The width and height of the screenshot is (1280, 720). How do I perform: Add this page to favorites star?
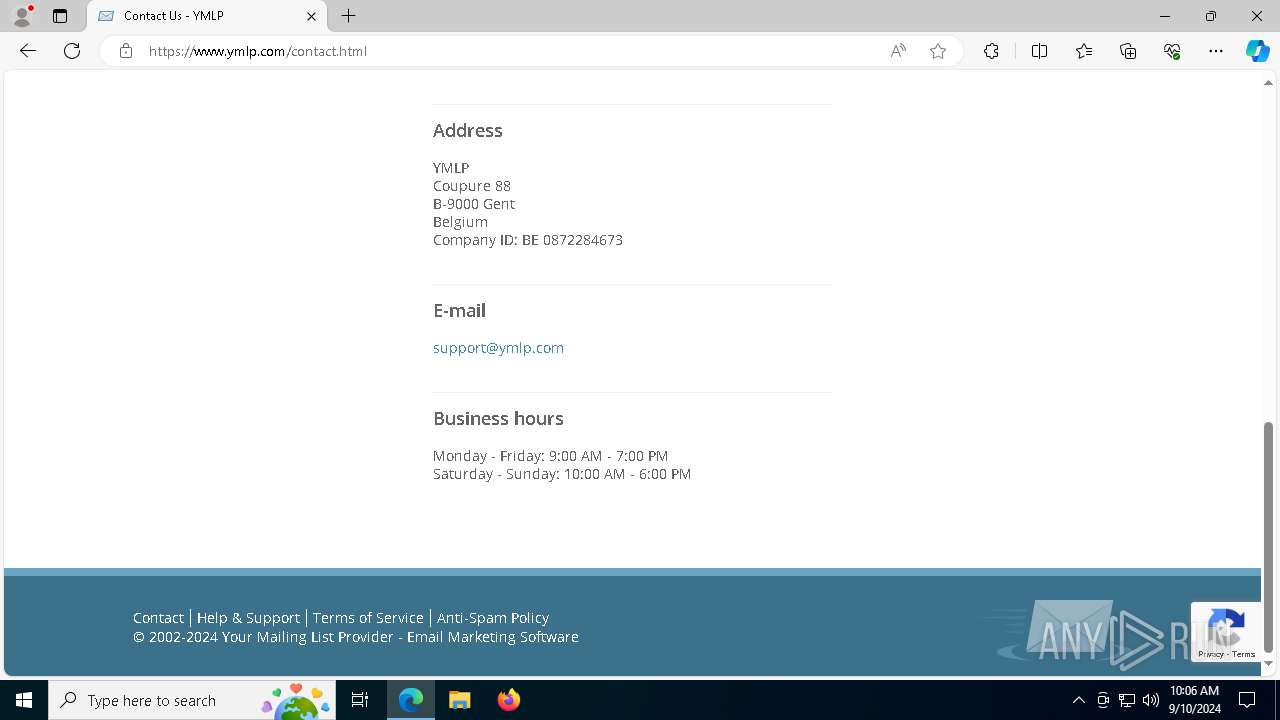[938, 51]
